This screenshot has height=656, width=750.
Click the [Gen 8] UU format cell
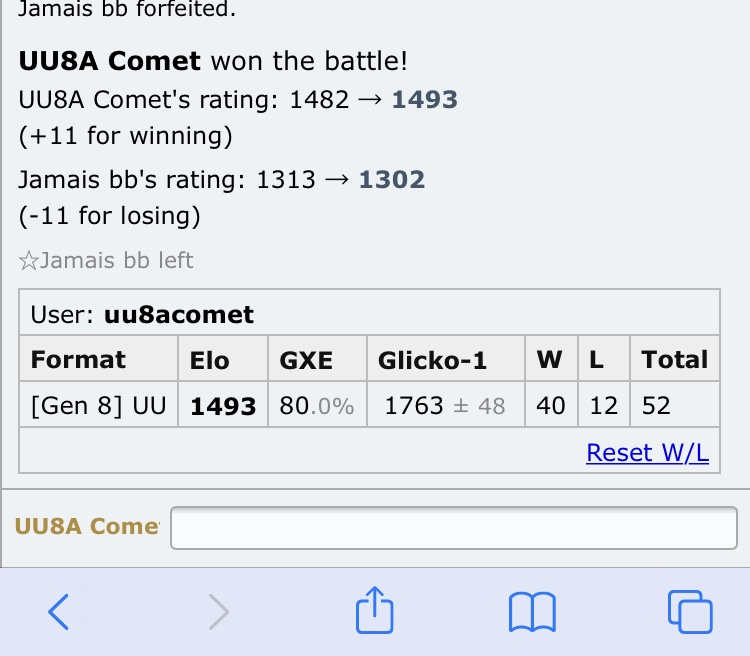[97, 405]
